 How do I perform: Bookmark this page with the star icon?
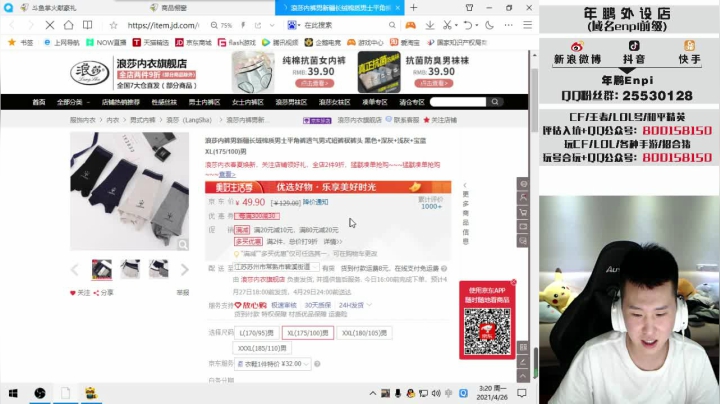tap(113, 25)
